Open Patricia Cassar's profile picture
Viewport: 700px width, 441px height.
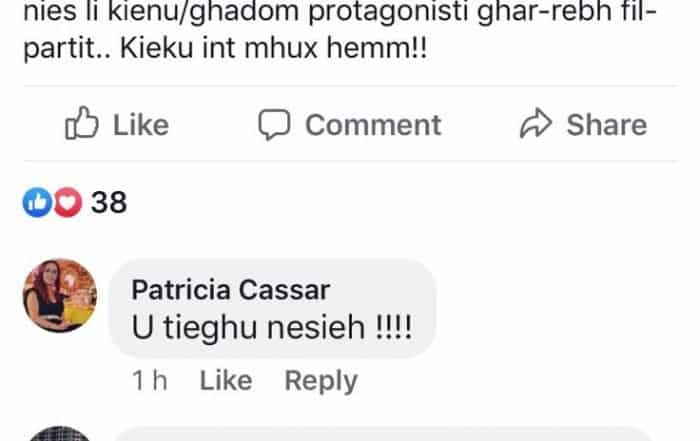(x=60, y=295)
